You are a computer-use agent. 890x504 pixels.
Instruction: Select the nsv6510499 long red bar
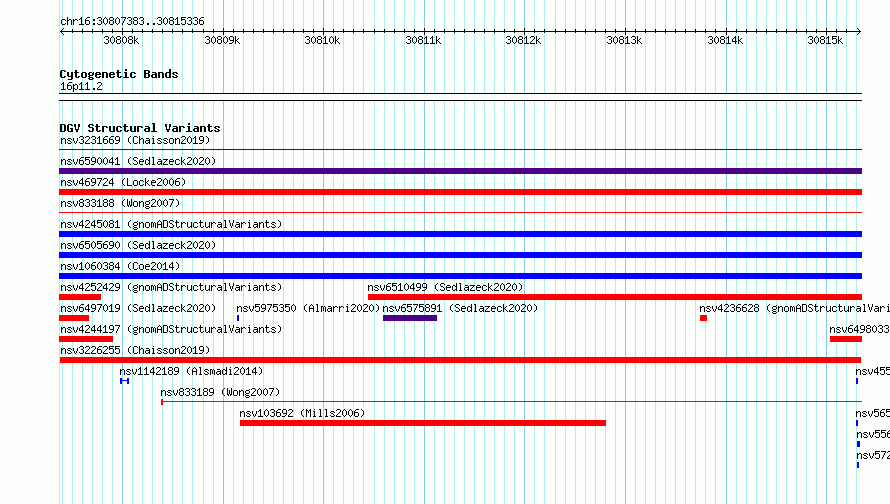tap(615, 297)
